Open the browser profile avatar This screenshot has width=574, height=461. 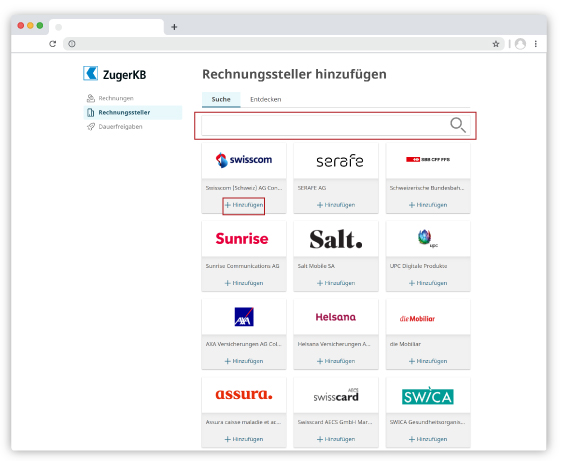pos(520,44)
